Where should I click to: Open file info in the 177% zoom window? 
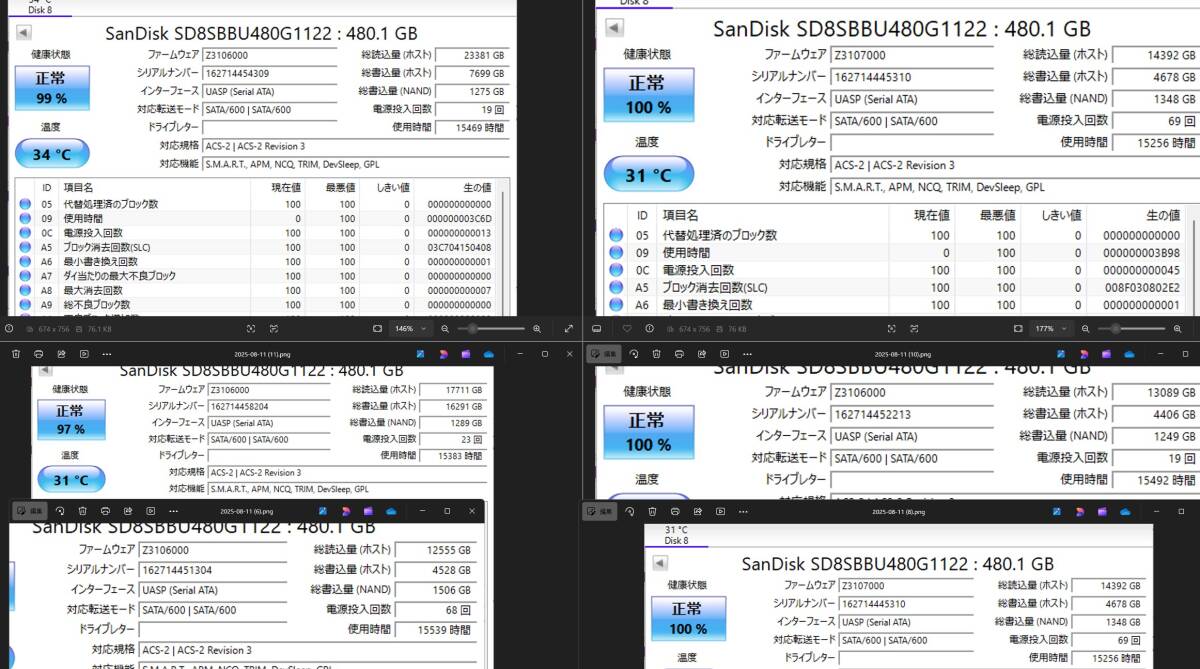coord(650,328)
